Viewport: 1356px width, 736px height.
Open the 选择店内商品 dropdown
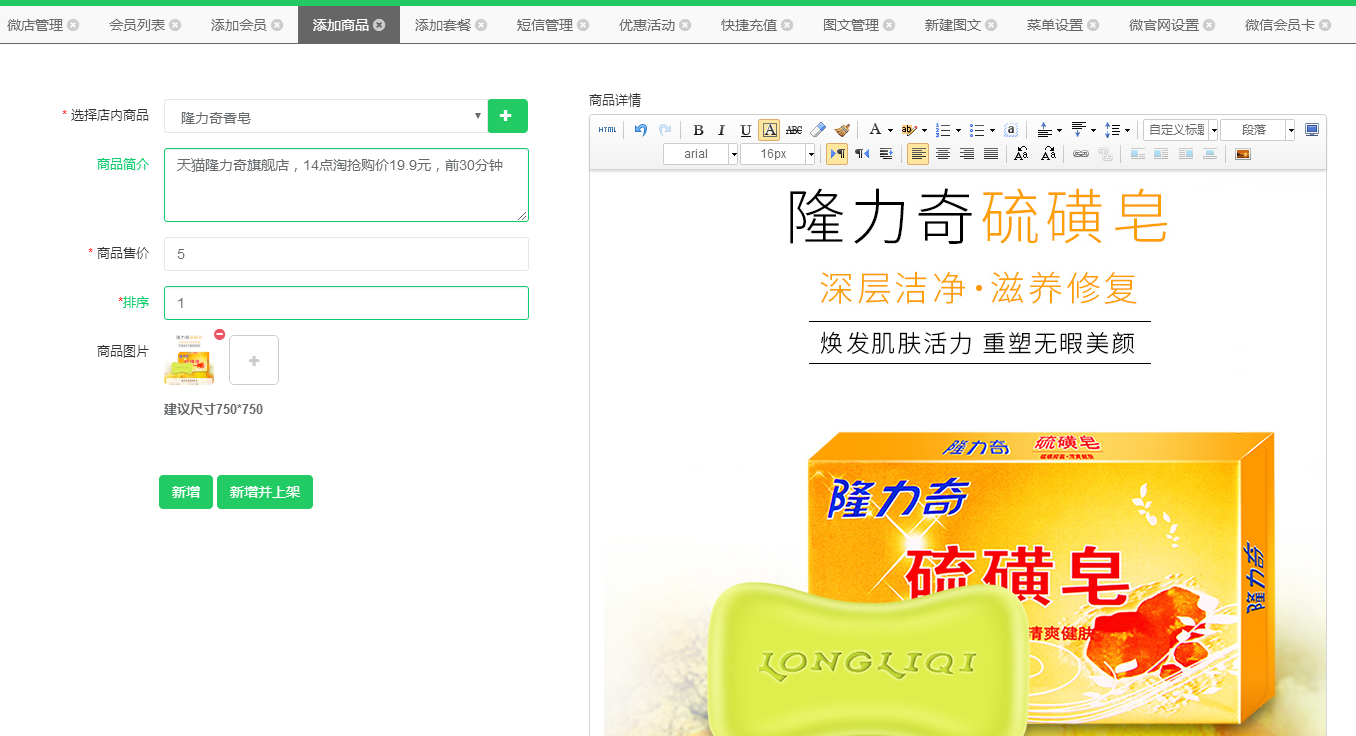coord(325,116)
